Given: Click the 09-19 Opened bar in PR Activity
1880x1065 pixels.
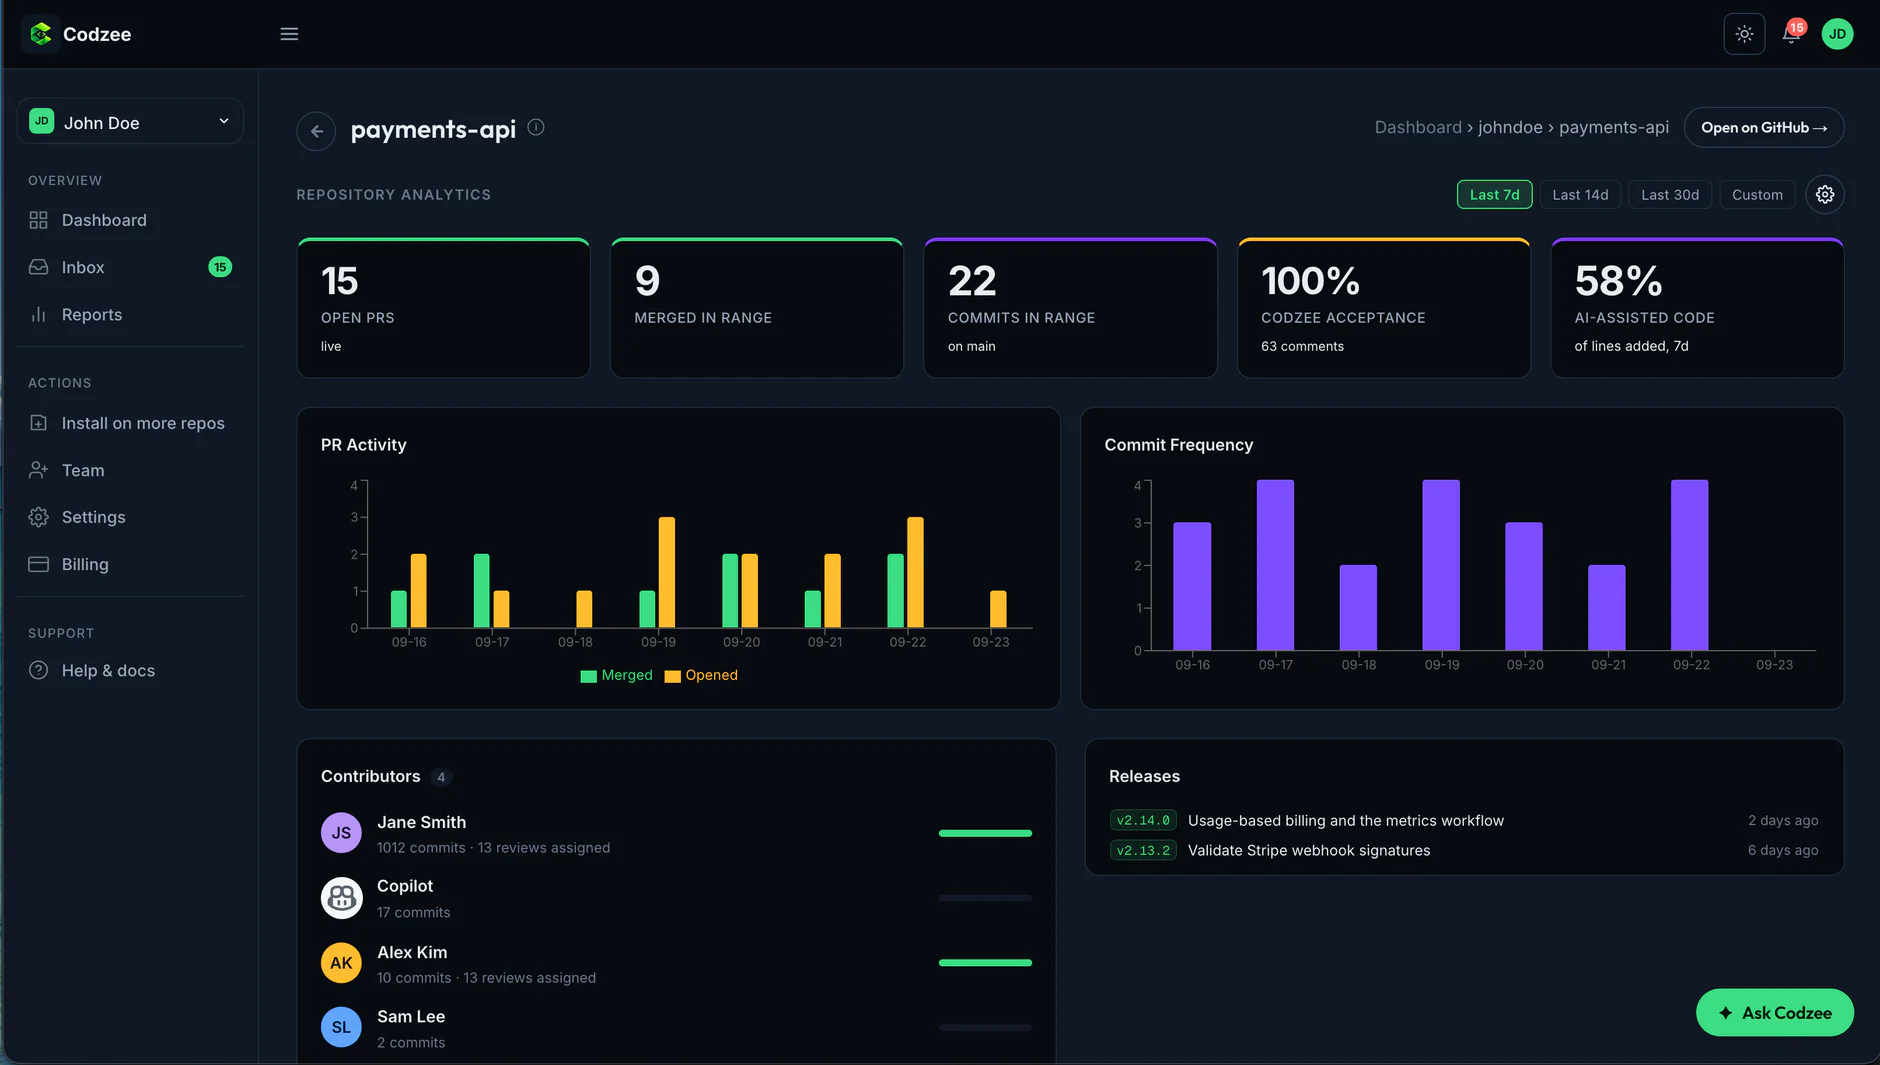Looking at the screenshot, I should [x=667, y=572].
